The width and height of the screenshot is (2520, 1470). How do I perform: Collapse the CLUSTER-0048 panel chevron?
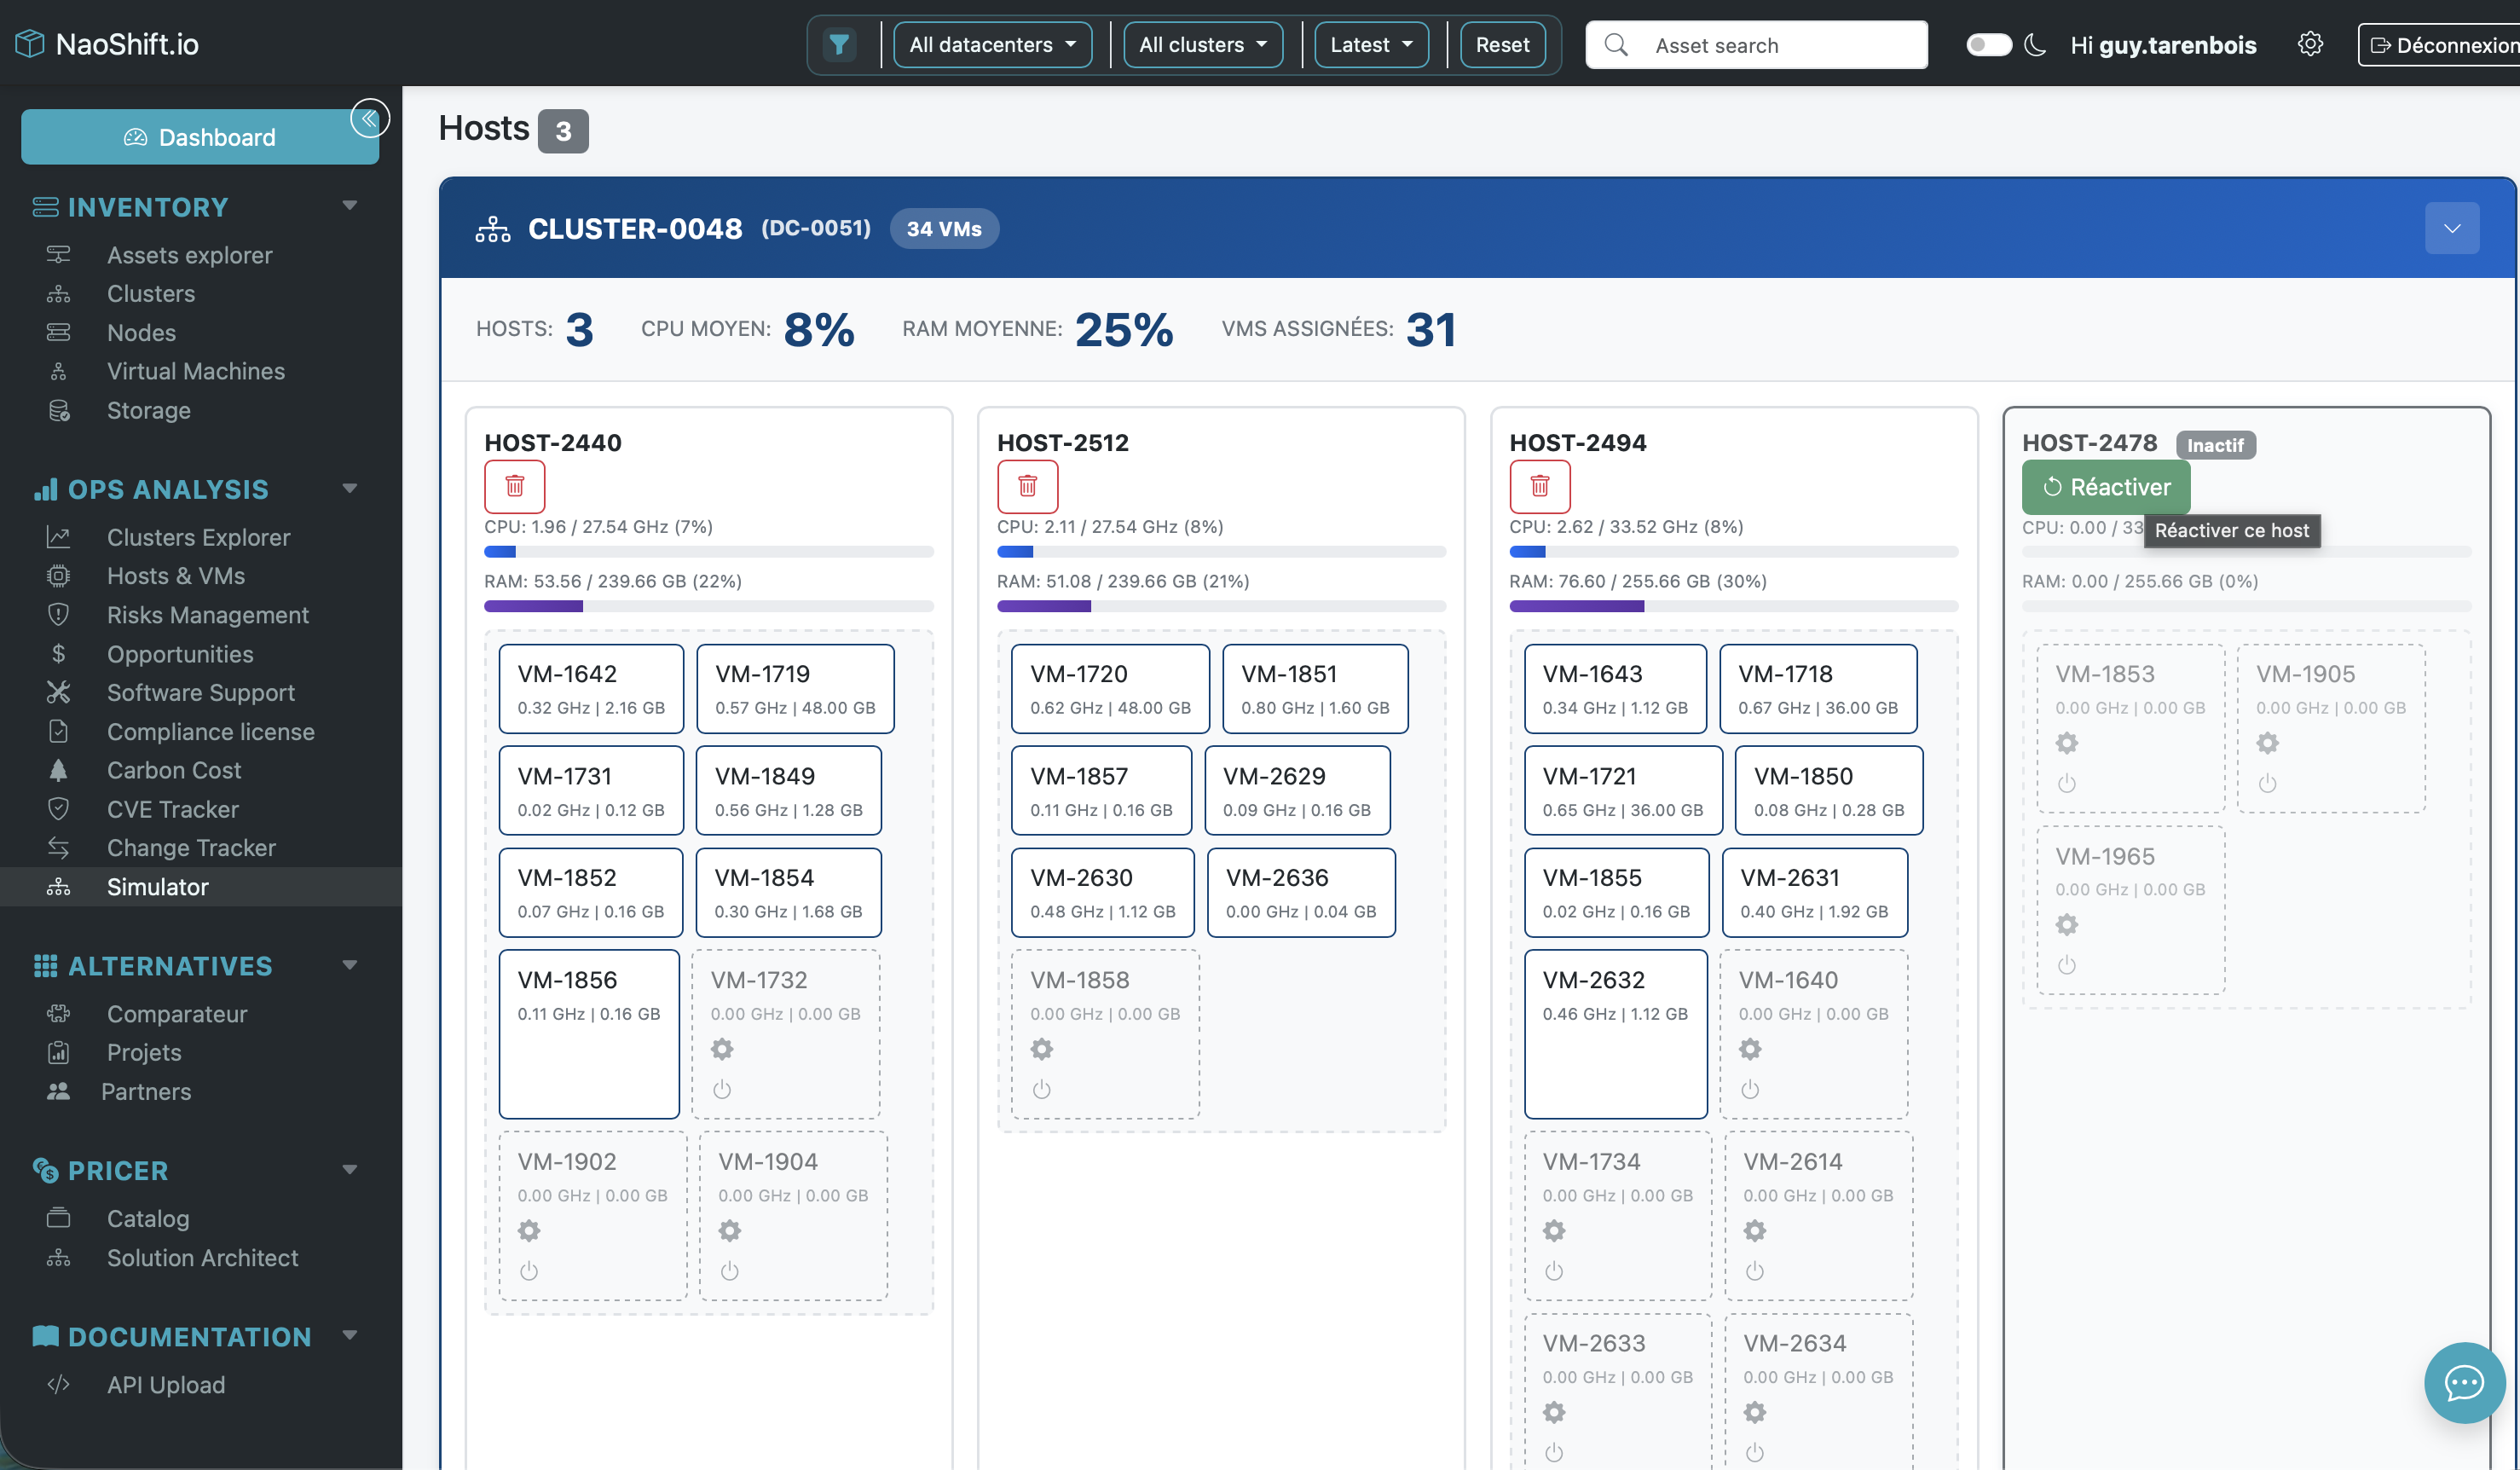point(2451,228)
